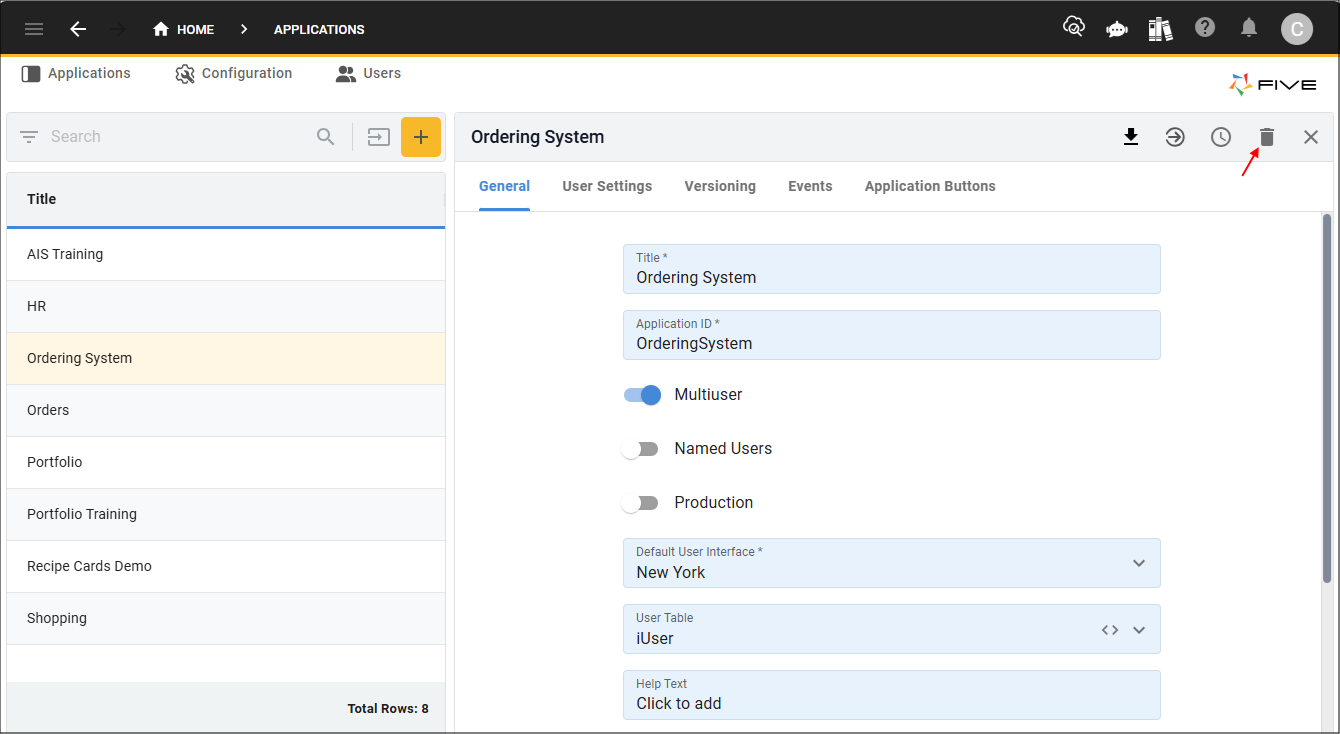The width and height of the screenshot is (1340, 734).
Task: Toggle the Production switch
Action: (x=640, y=503)
